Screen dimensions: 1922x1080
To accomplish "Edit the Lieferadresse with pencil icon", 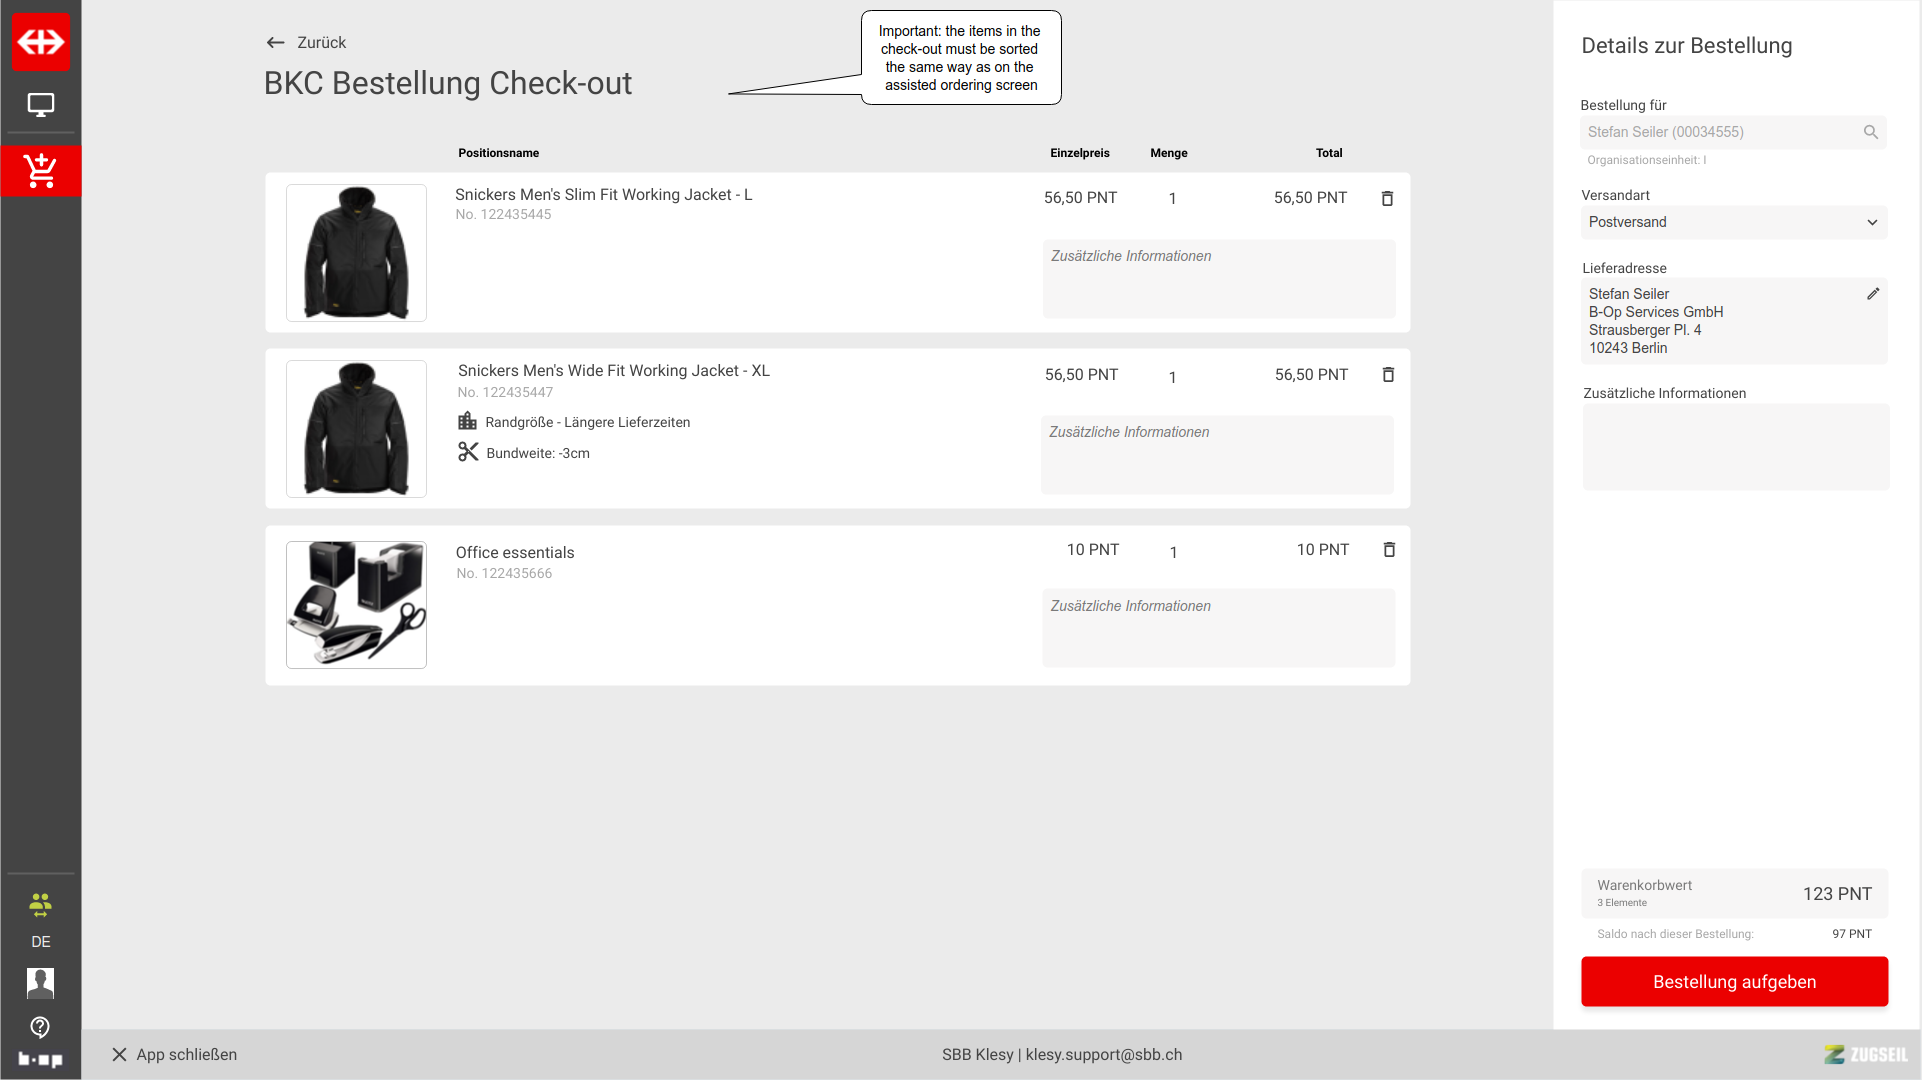I will point(1873,294).
